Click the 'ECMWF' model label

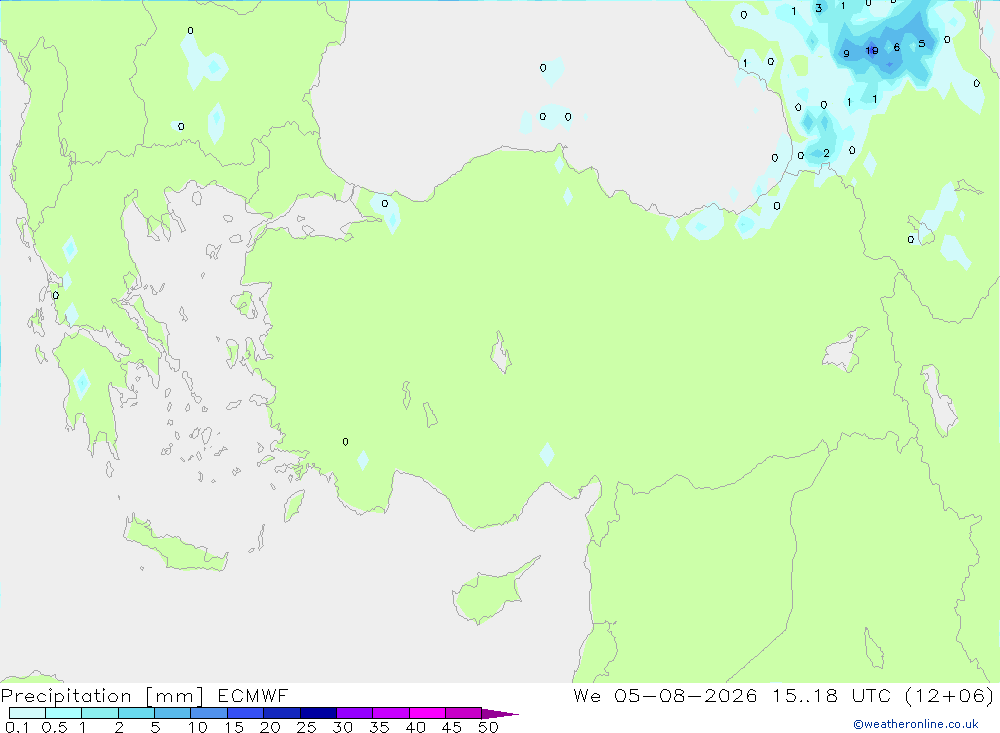(x=253, y=696)
